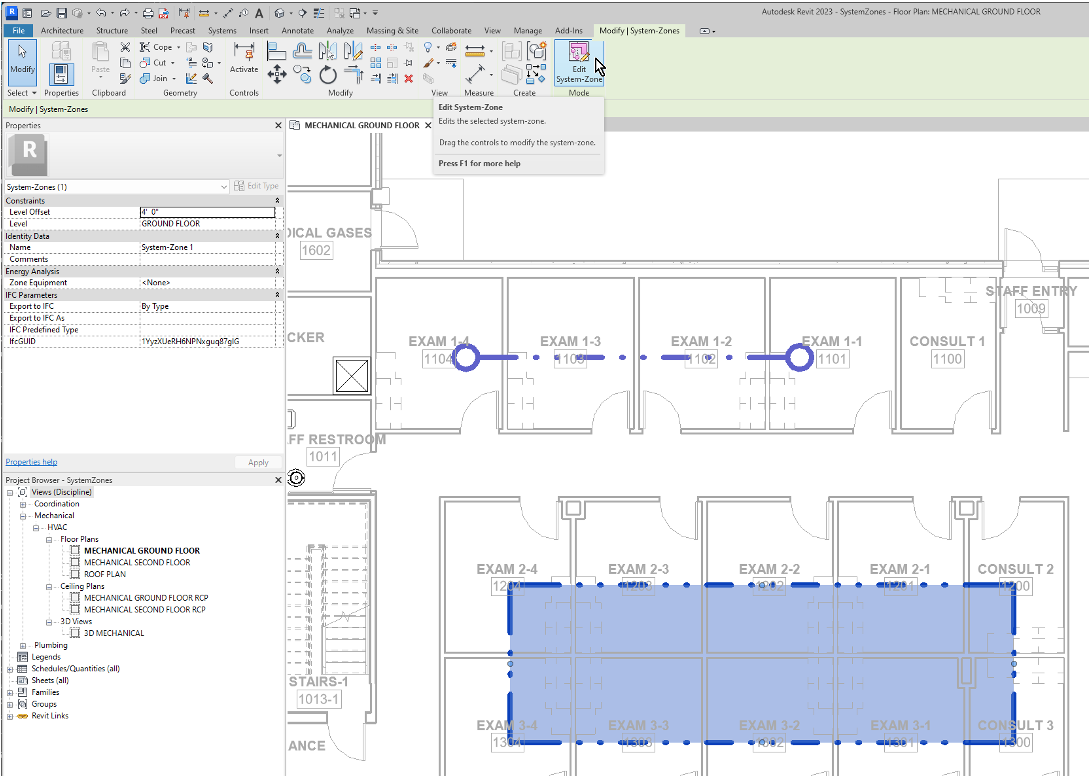1090x779 pixels.
Task: Open the File menu
Action: tap(19, 30)
